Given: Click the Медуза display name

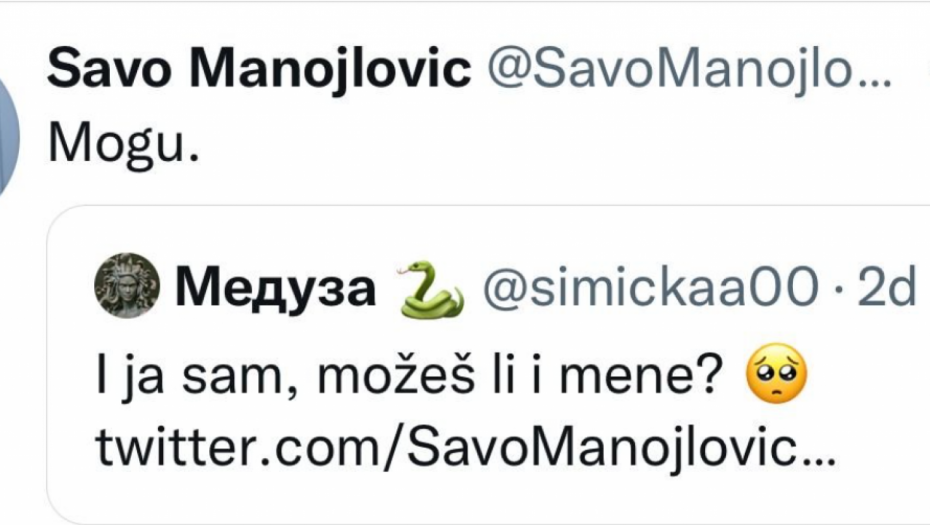Looking at the screenshot, I should [x=275, y=288].
